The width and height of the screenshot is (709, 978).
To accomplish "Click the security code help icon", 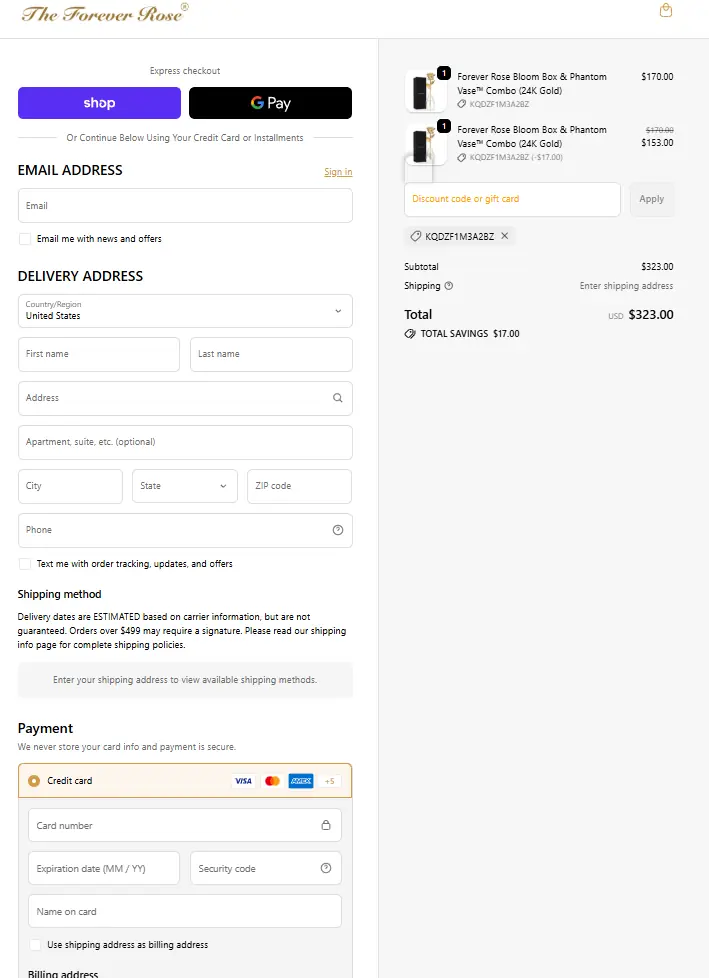I will (325, 868).
